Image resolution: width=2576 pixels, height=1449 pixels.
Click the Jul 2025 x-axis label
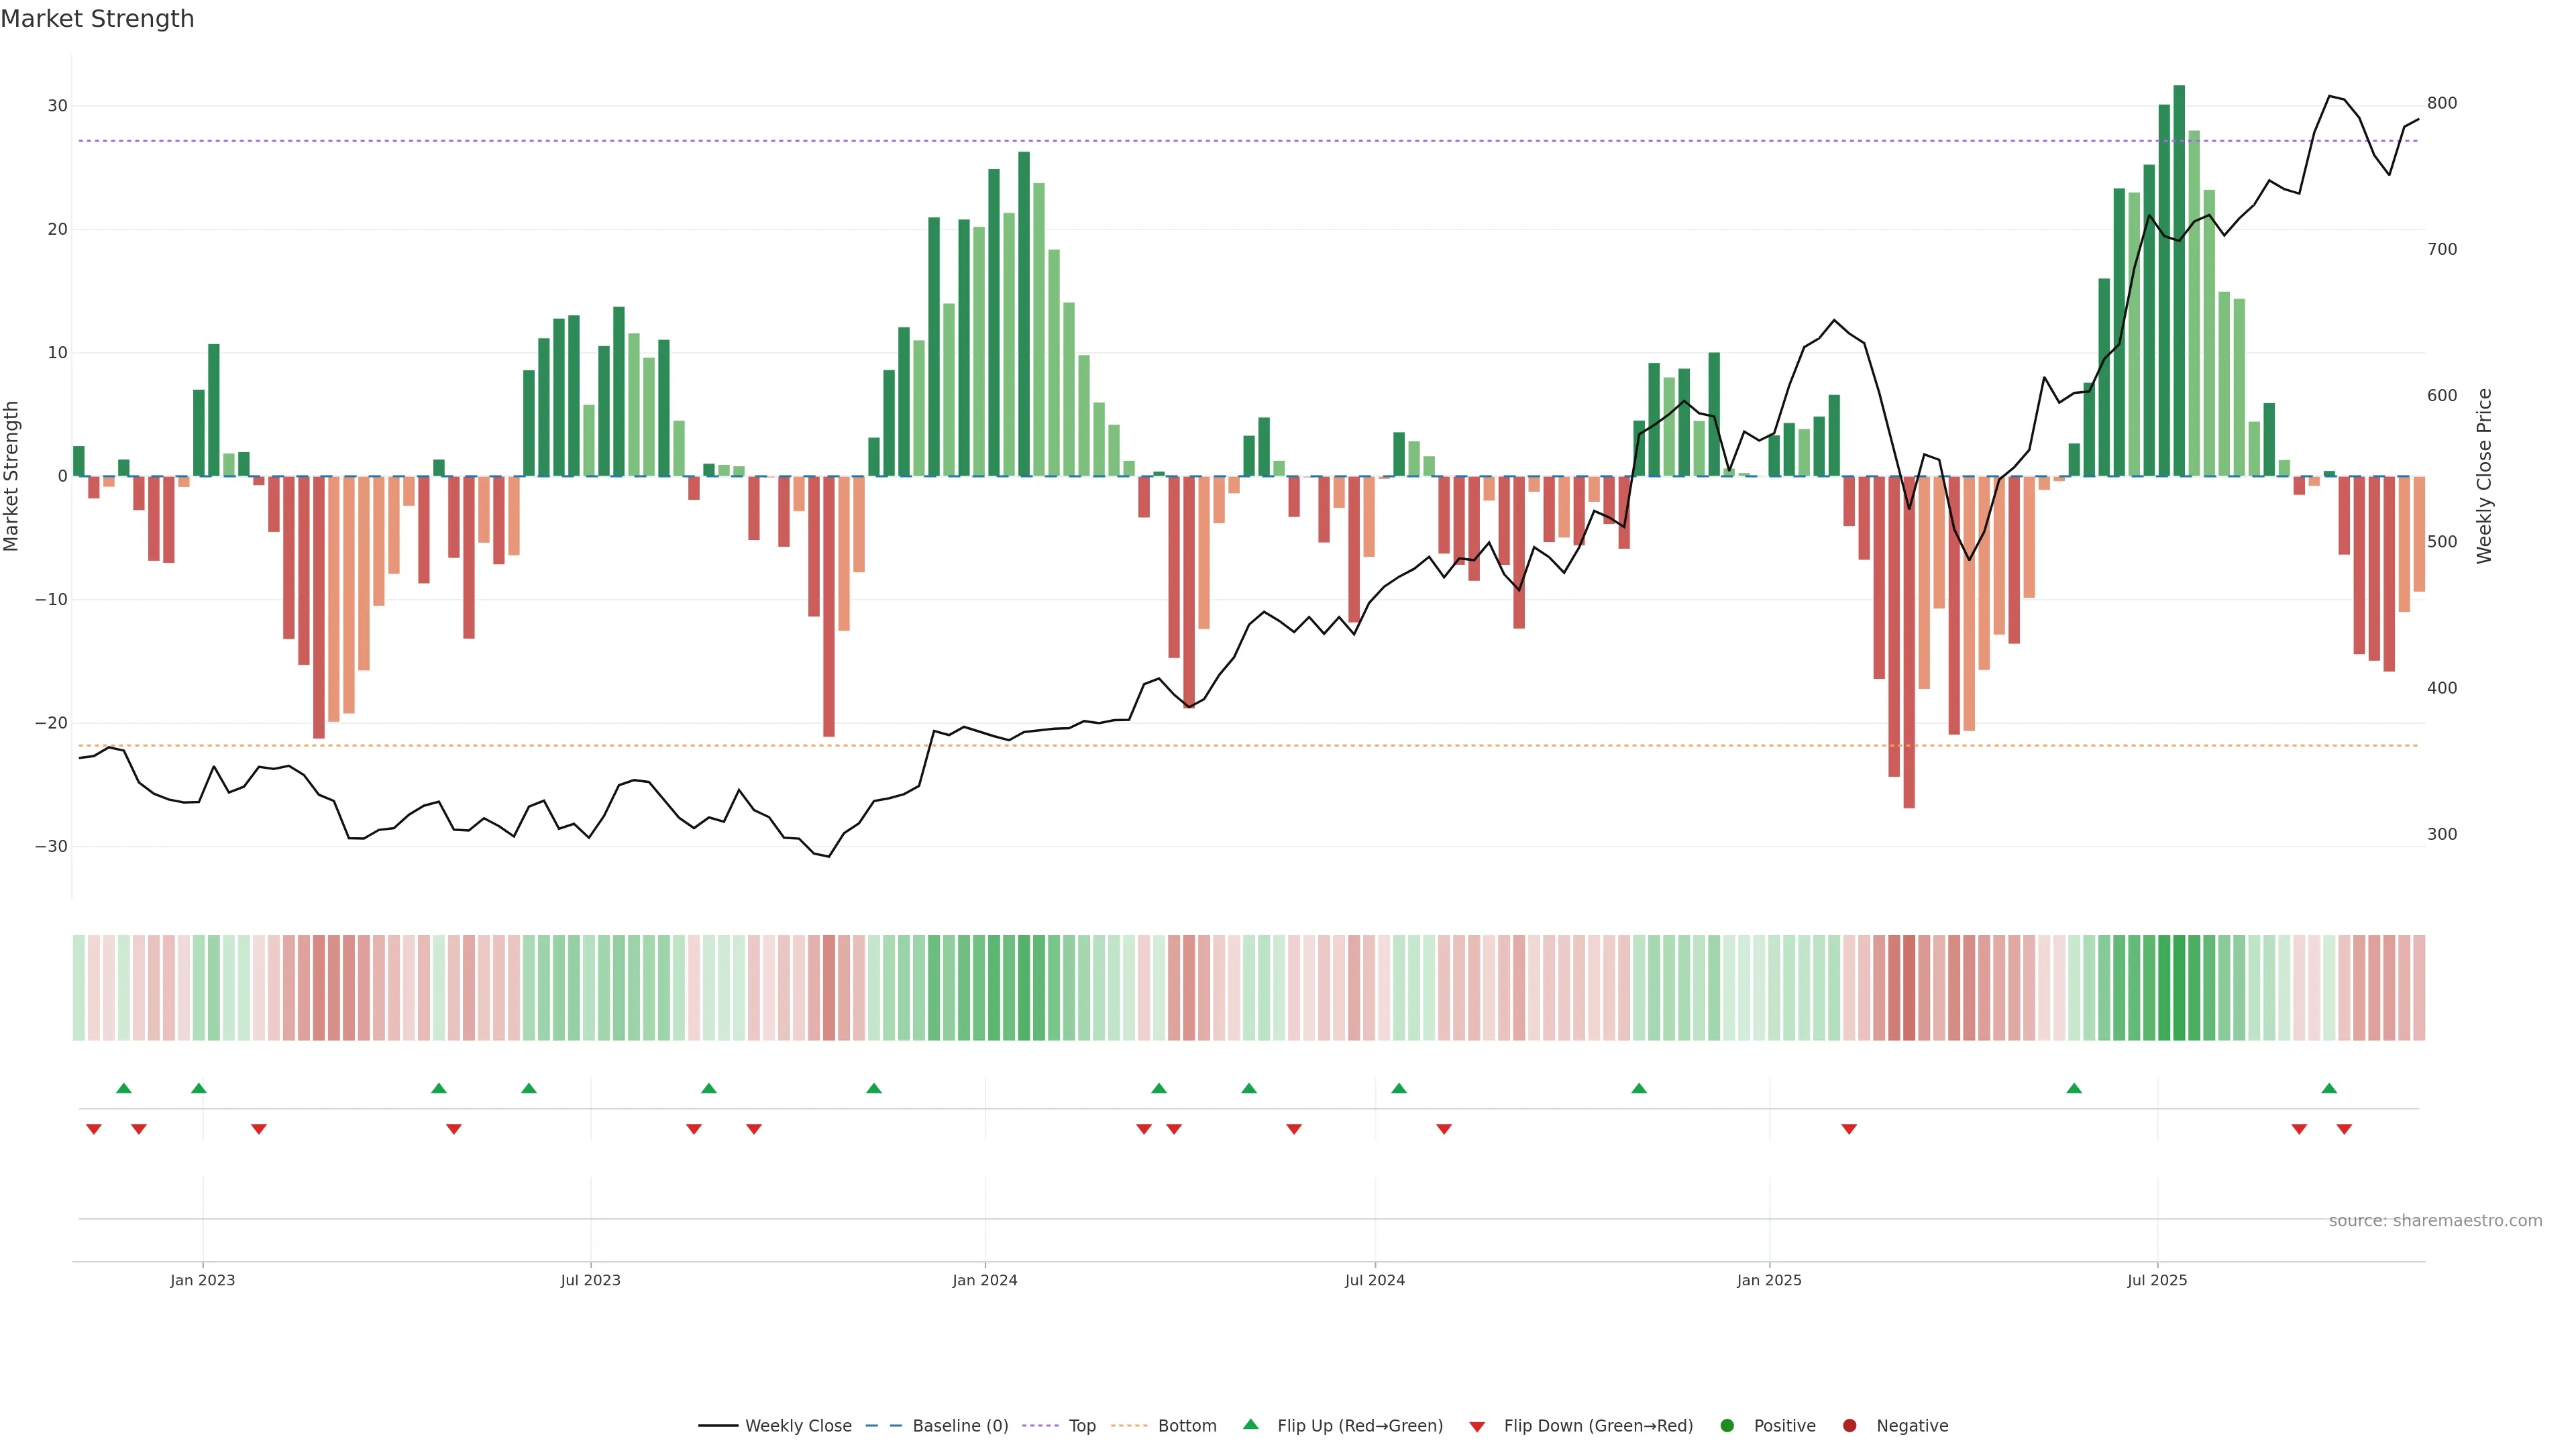pos(2157,1280)
